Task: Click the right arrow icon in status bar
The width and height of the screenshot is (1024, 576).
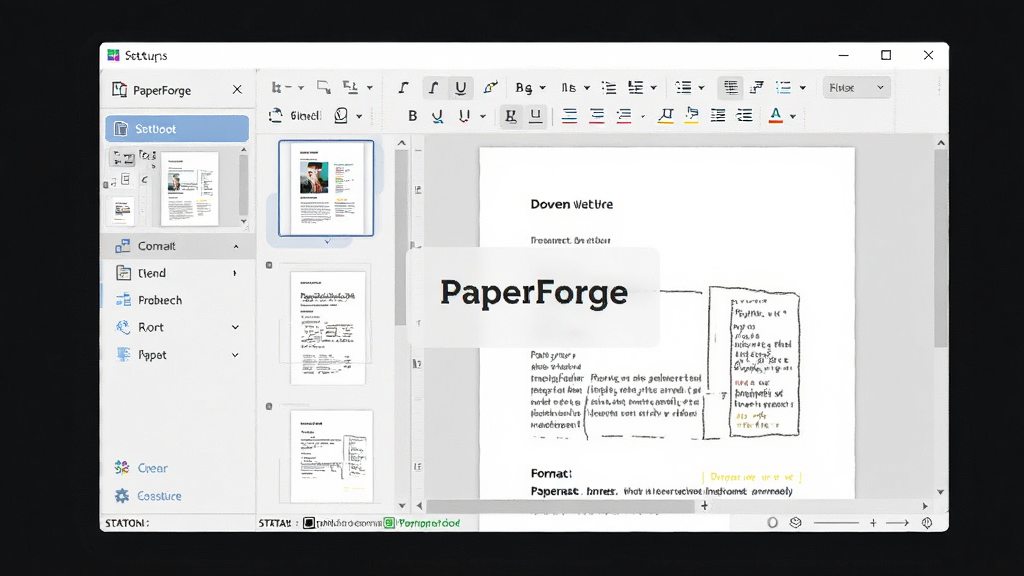Action: pyautogui.click(x=897, y=522)
